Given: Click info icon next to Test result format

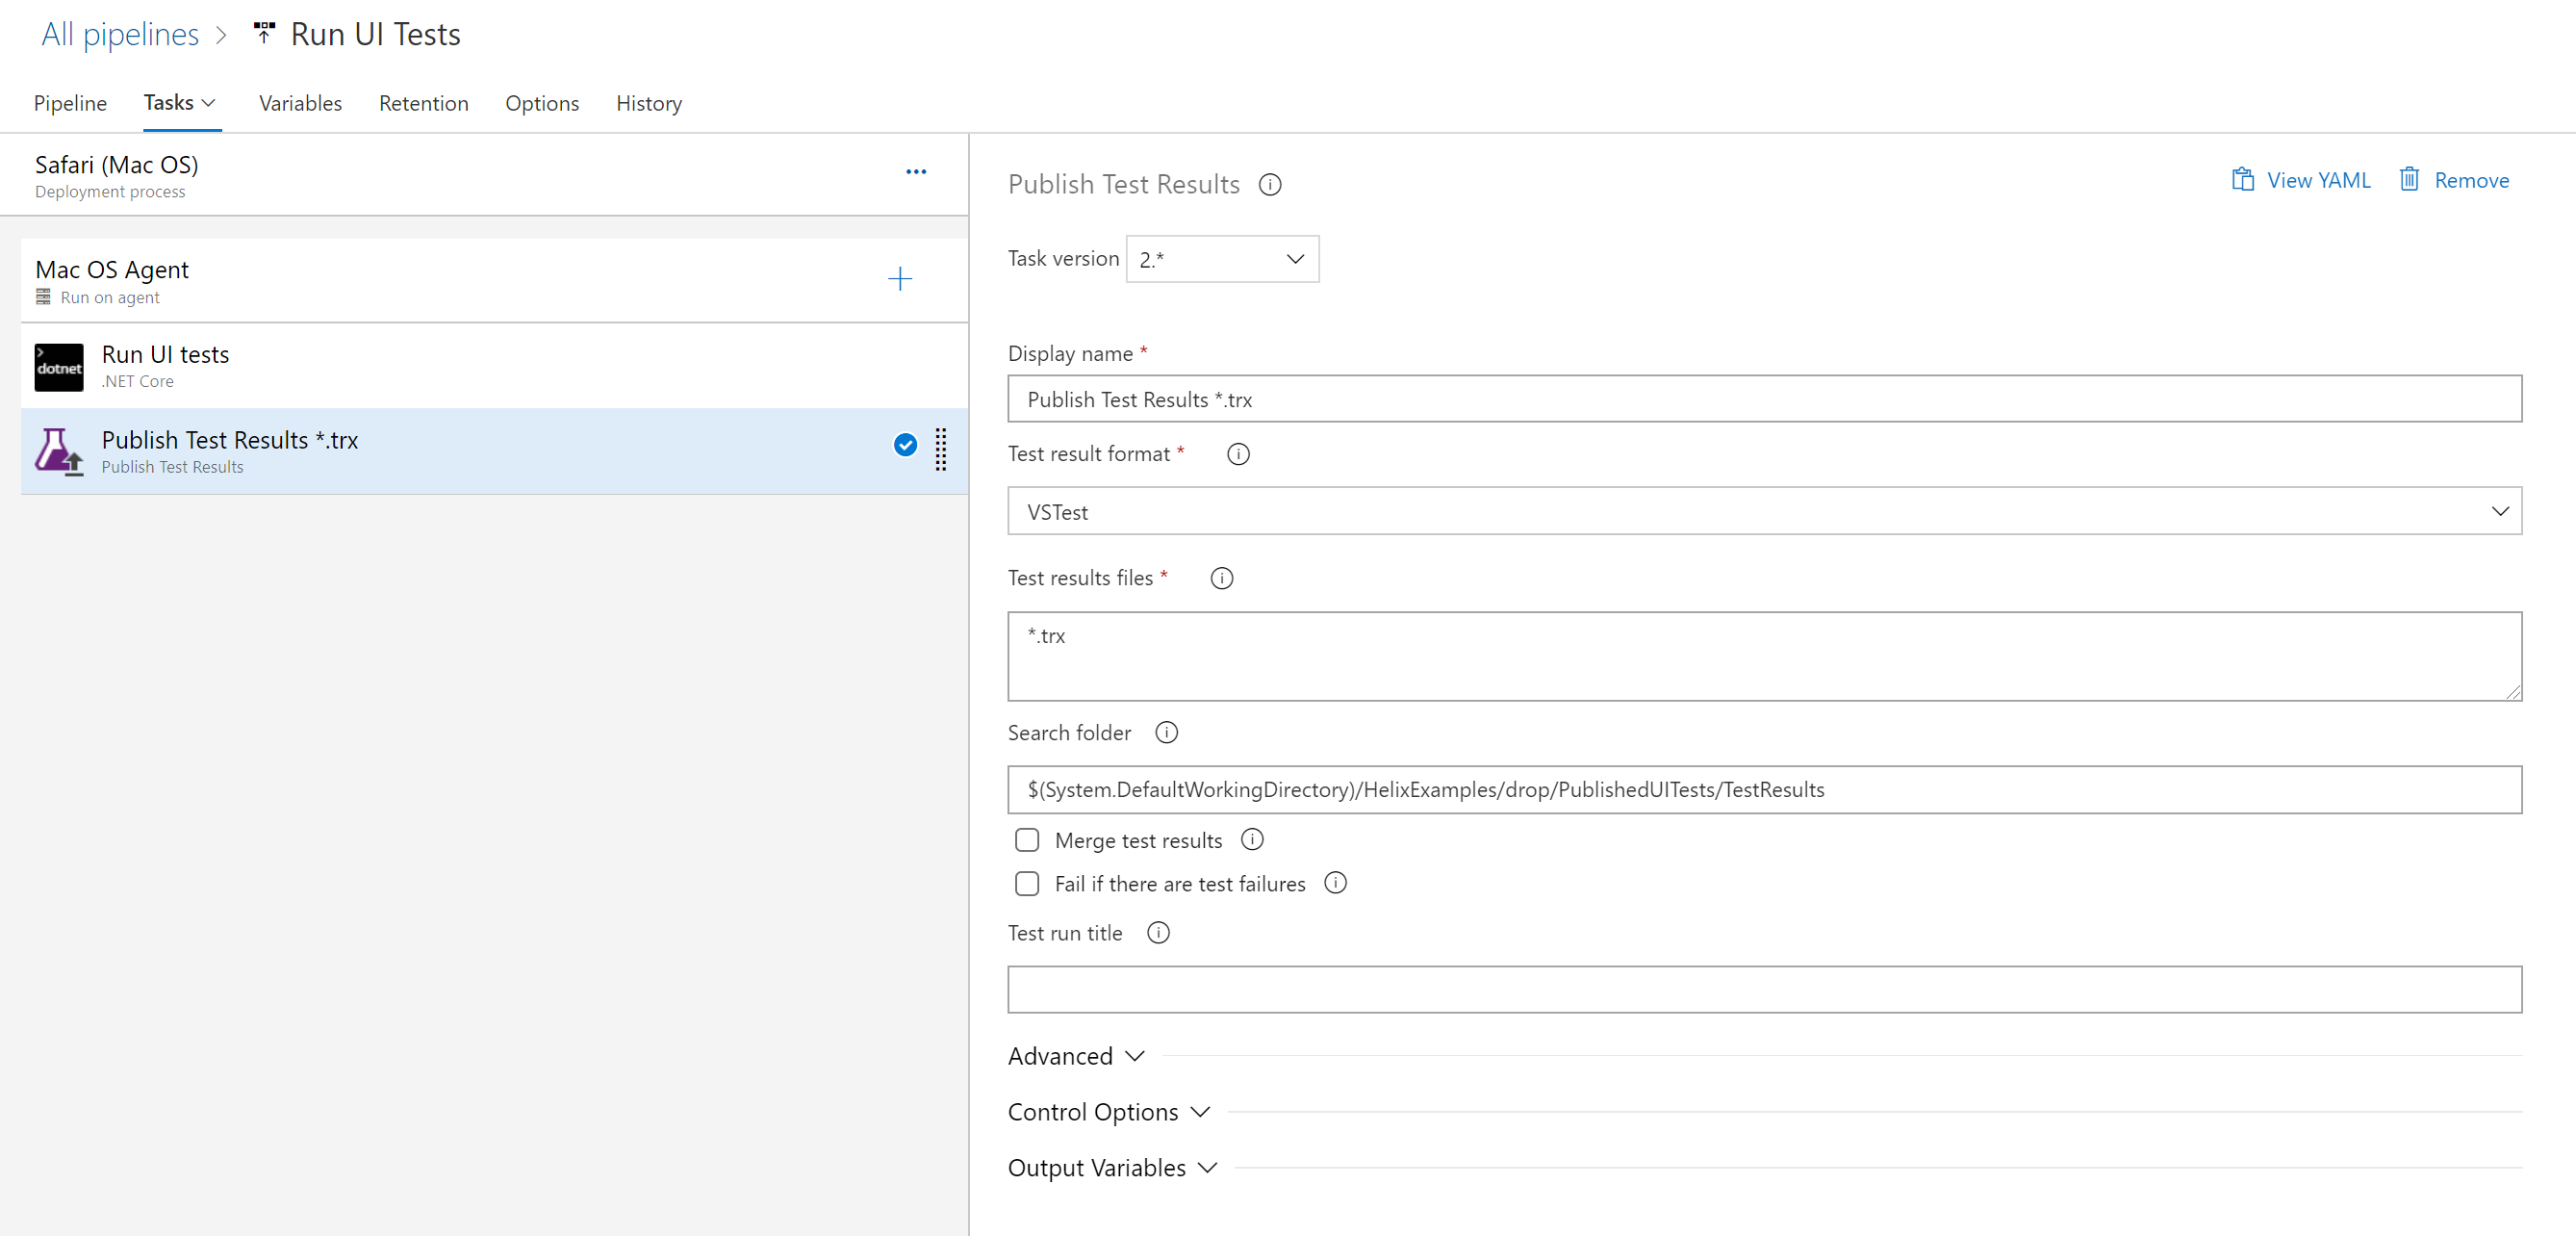Looking at the screenshot, I should point(1237,454).
